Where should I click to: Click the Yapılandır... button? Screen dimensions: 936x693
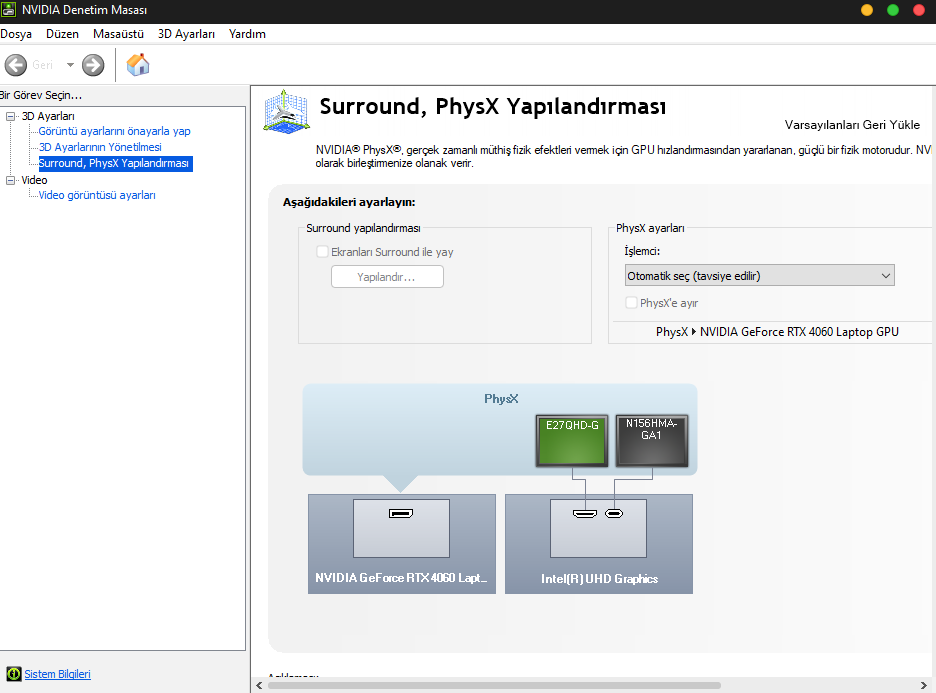click(x=387, y=277)
